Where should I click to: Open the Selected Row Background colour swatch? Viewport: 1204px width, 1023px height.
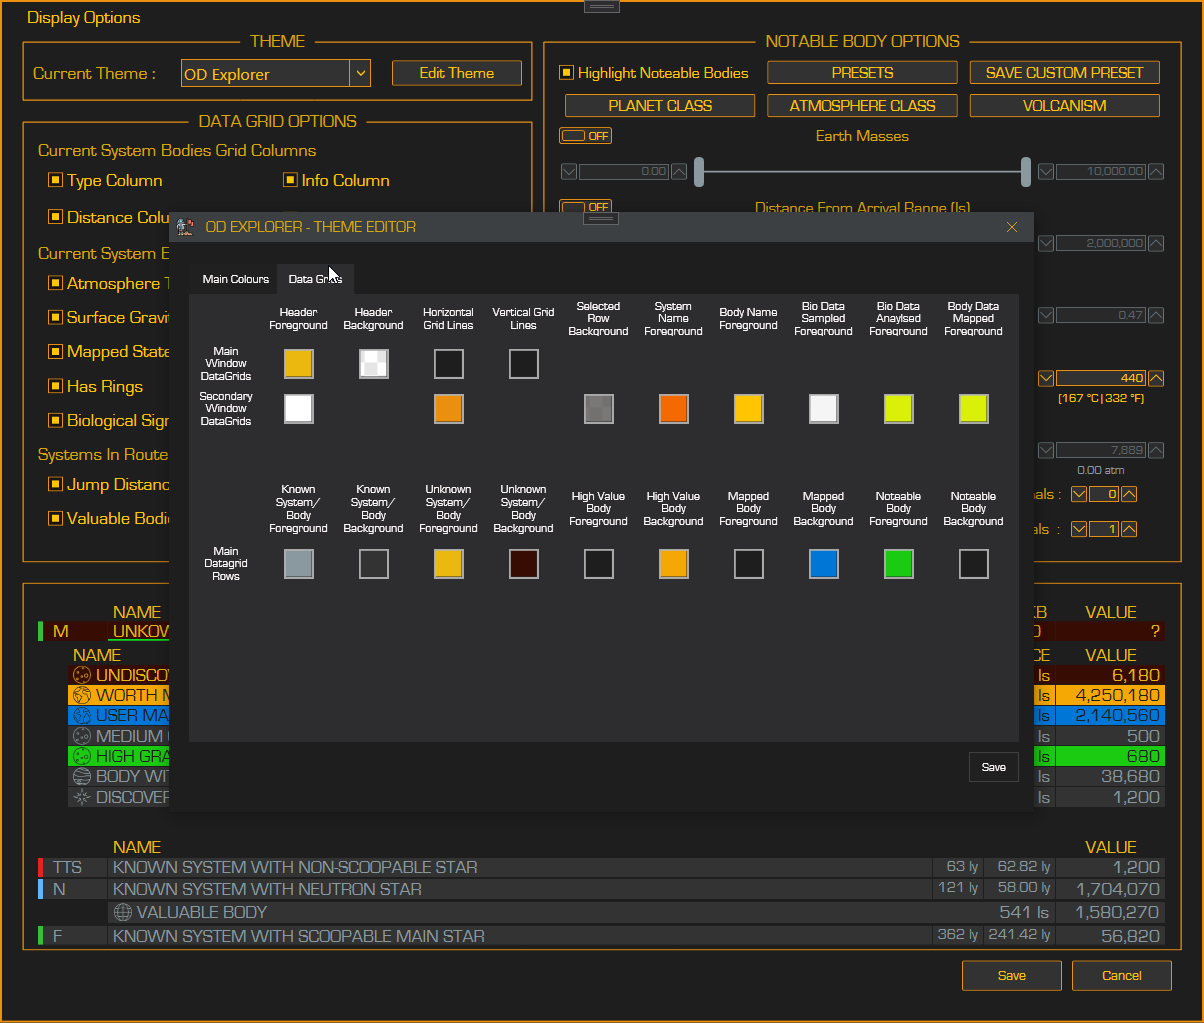[599, 409]
